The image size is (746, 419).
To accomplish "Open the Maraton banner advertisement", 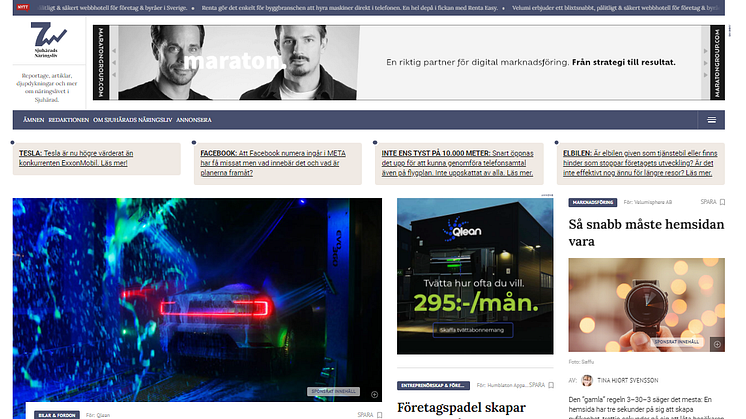I will (x=420, y=62).
